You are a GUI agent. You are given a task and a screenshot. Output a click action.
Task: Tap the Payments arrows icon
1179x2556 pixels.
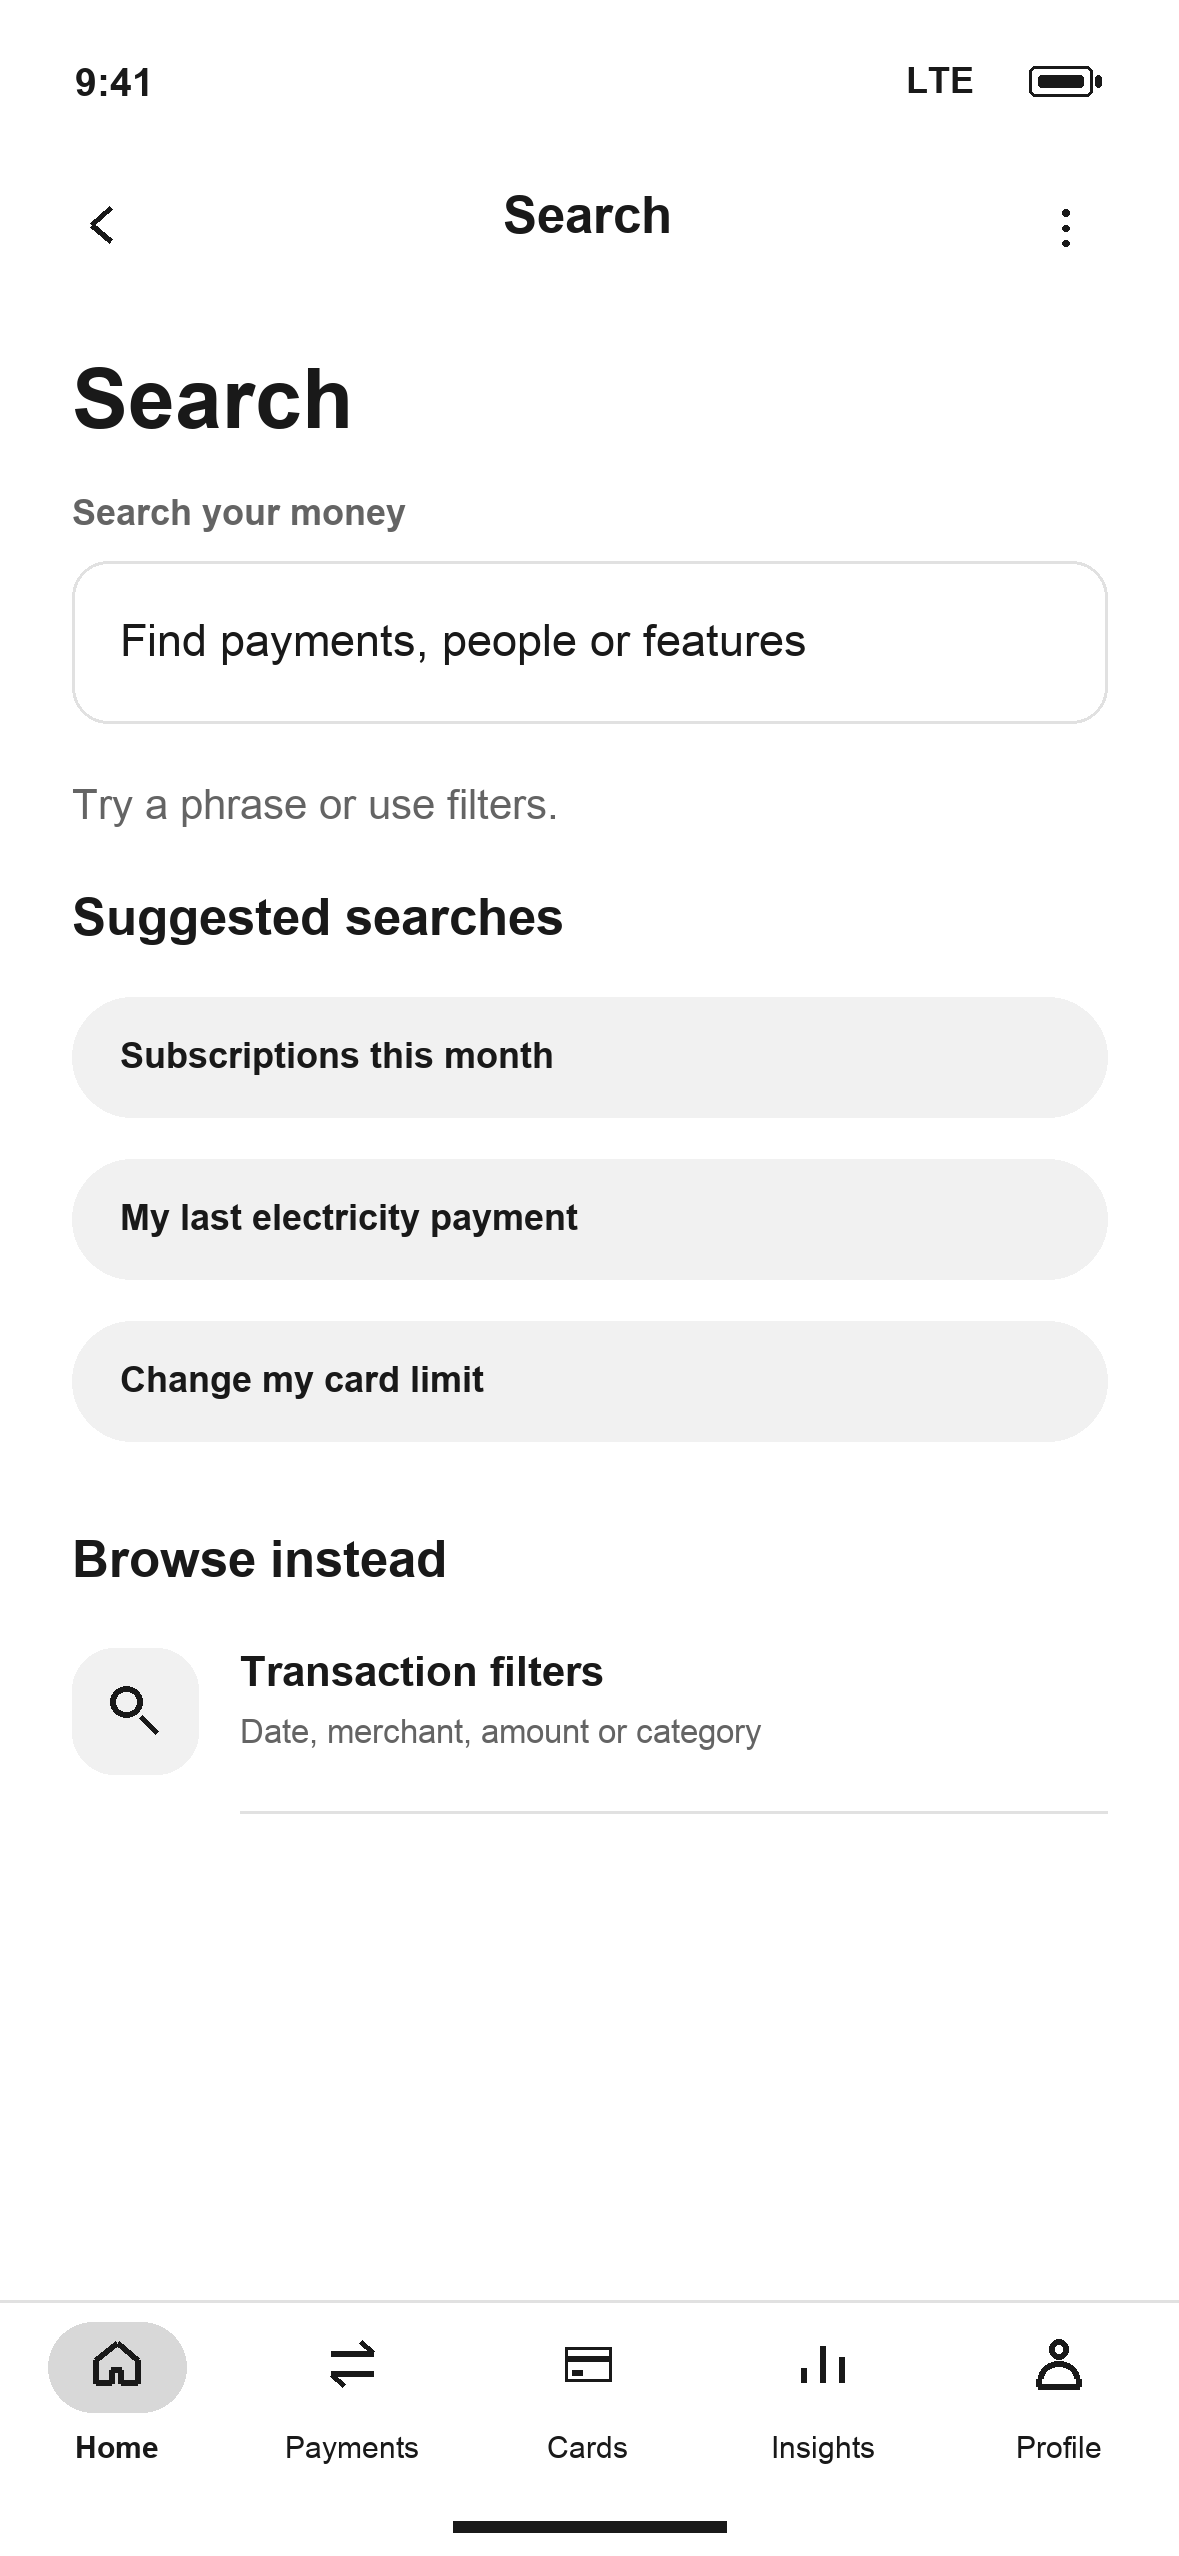352,2365
